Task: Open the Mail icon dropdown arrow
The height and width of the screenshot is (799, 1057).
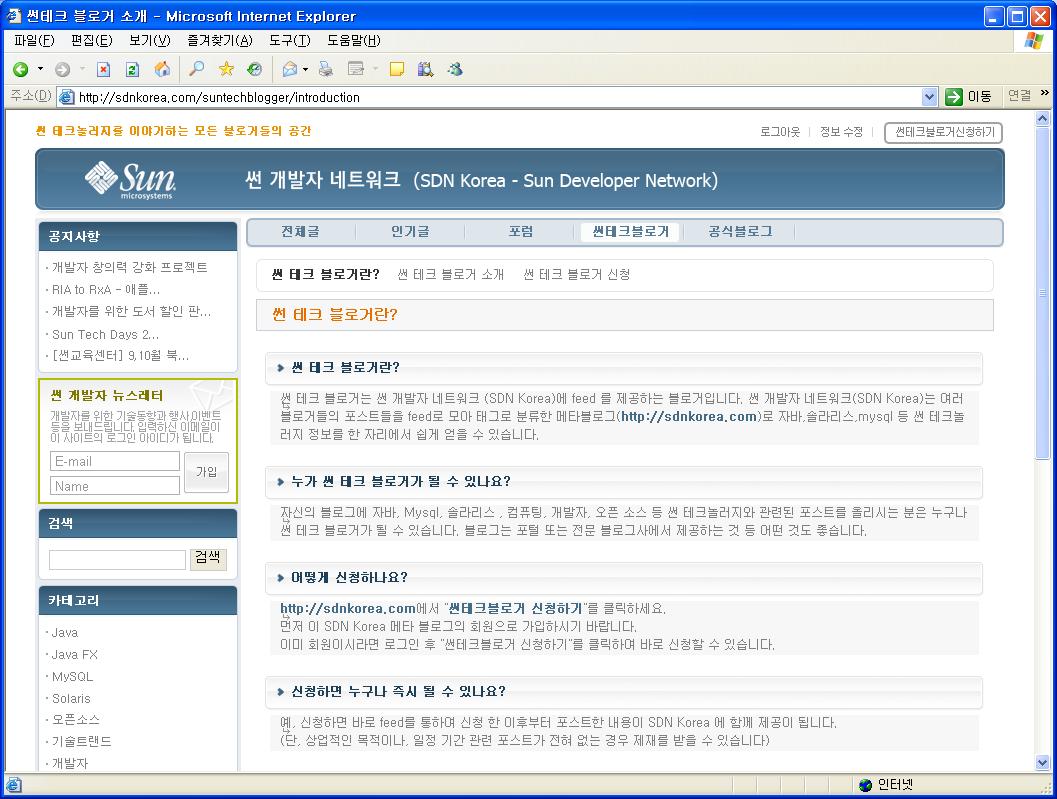Action: click(305, 70)
